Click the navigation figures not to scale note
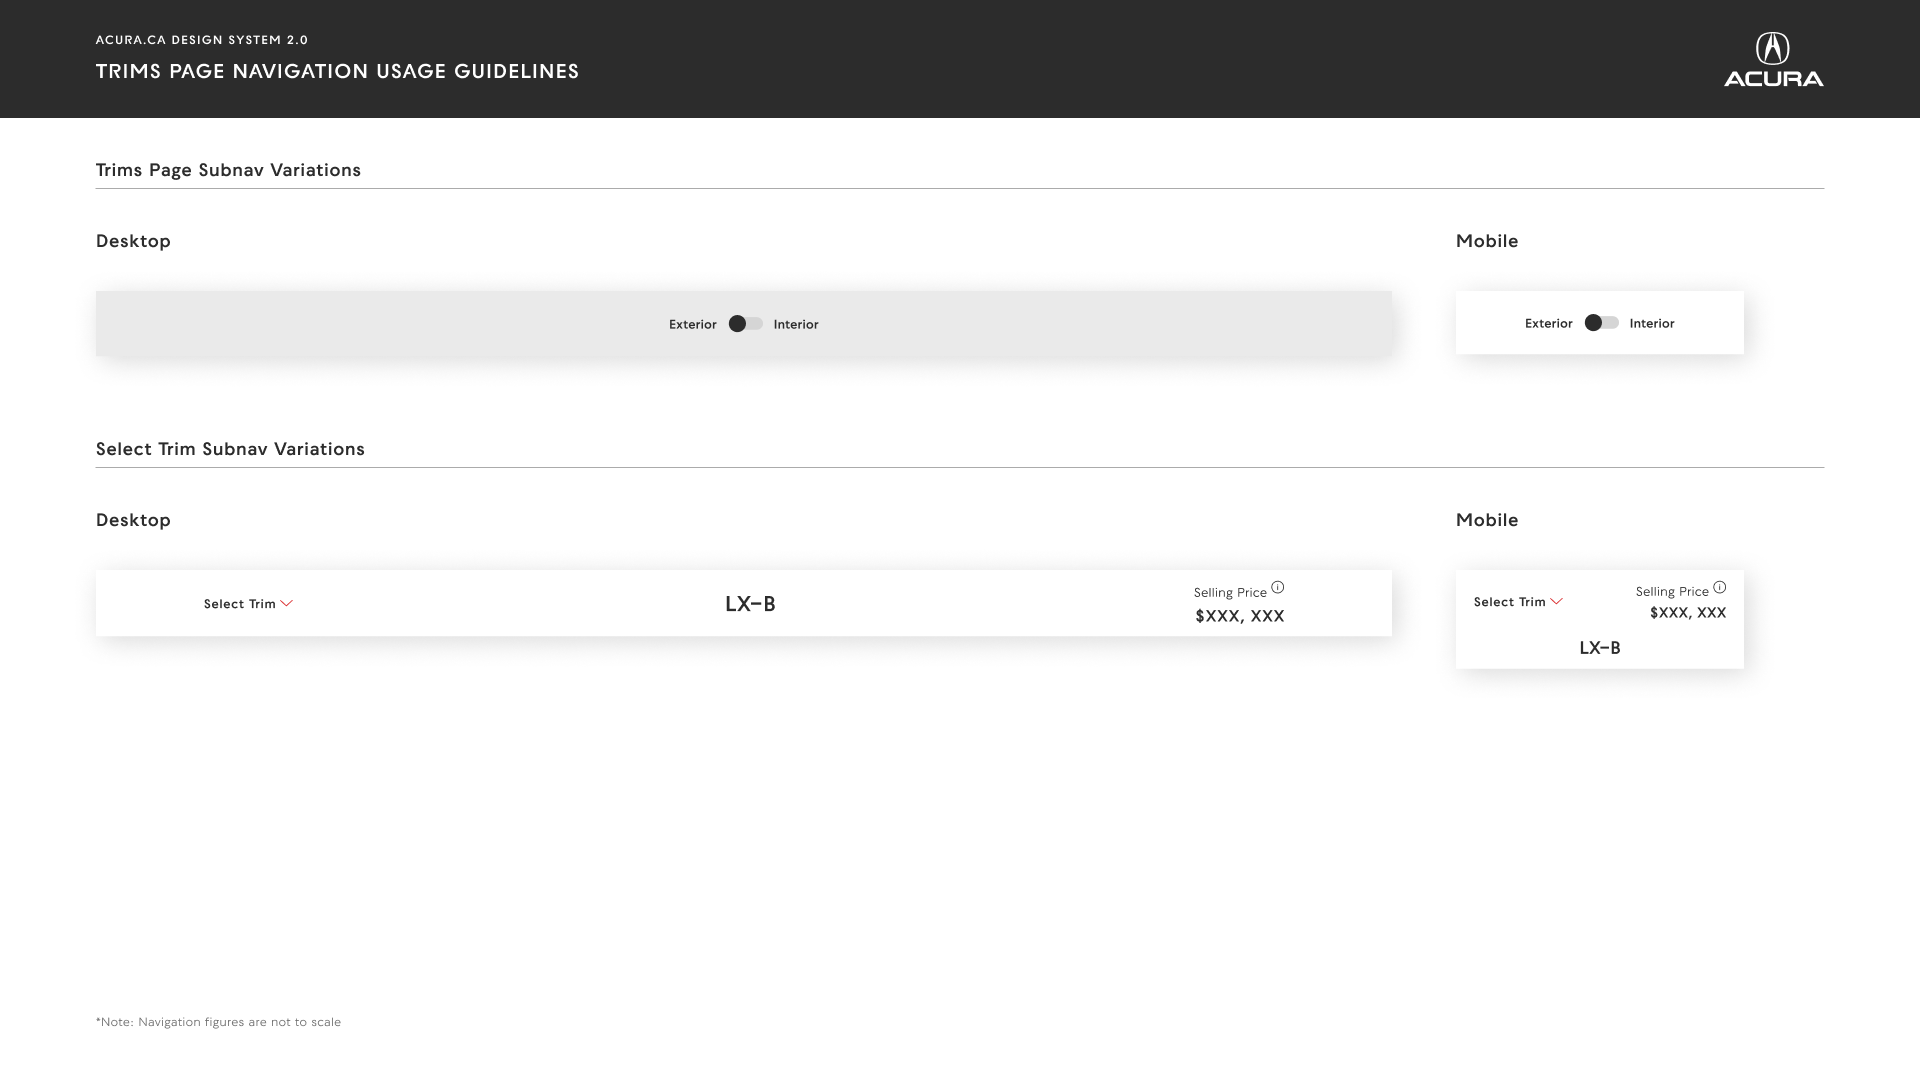Viewport: 1920px width, 1080px height. pos(218,1022)
